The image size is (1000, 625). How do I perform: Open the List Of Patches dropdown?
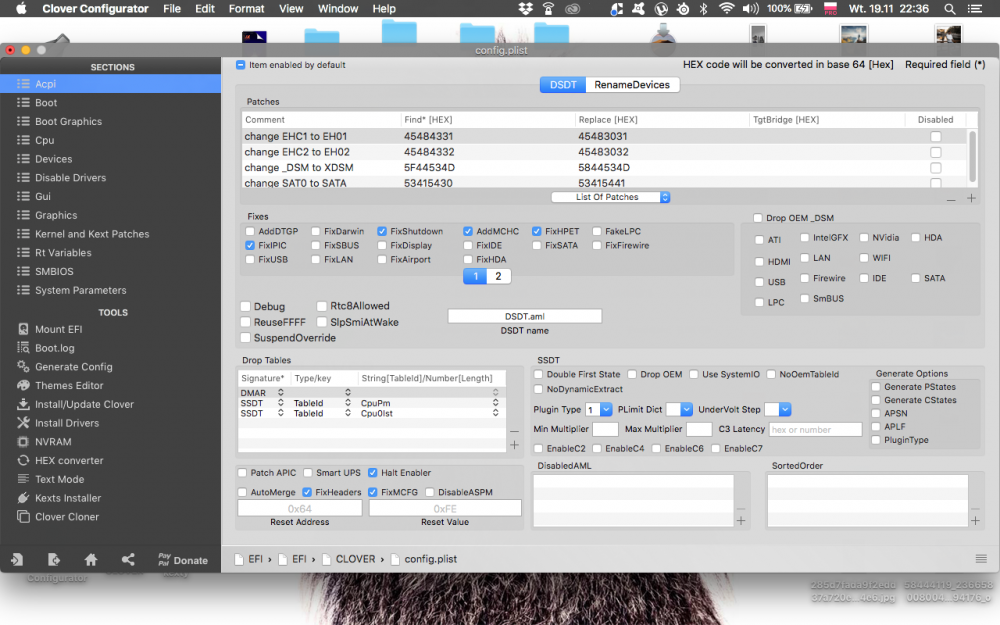[610, 197]
